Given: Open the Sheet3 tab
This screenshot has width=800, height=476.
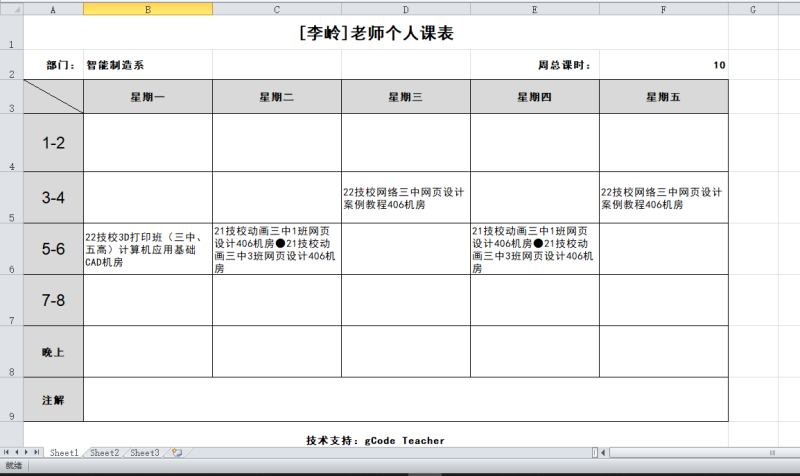Looking at the screenshot, I should coord(145,453).
